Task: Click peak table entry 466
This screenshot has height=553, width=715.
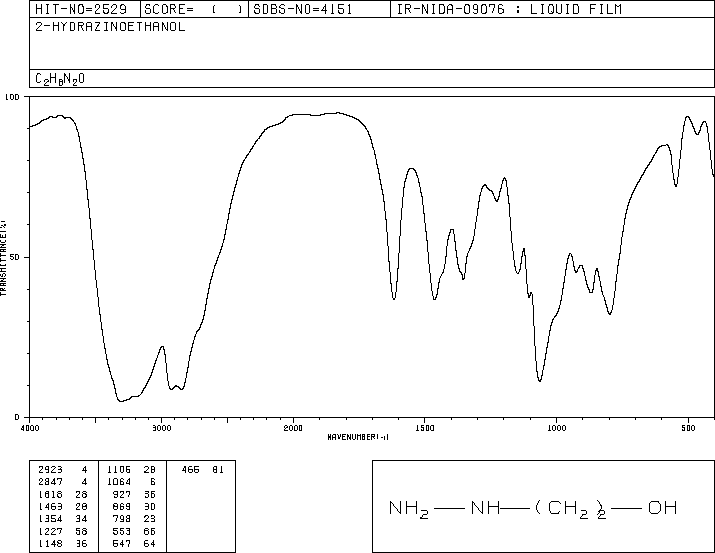Action: 191,470
